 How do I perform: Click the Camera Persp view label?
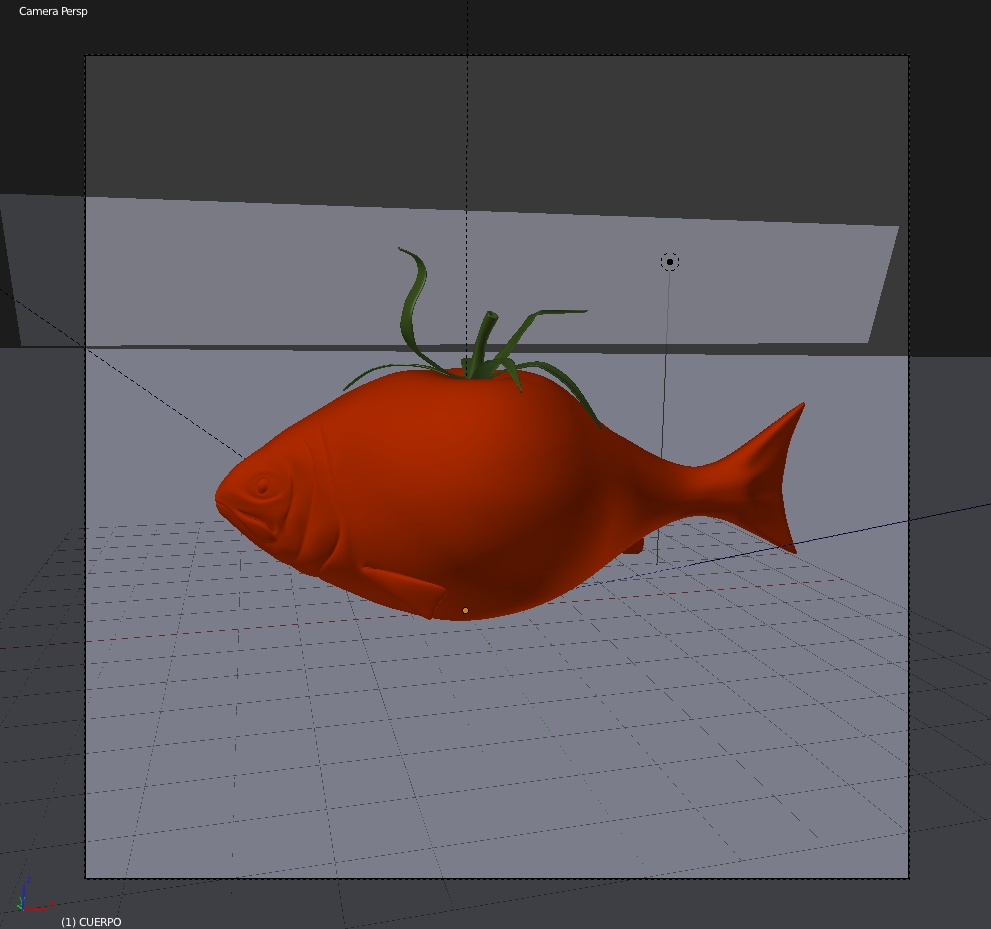[x=53, y=11]
